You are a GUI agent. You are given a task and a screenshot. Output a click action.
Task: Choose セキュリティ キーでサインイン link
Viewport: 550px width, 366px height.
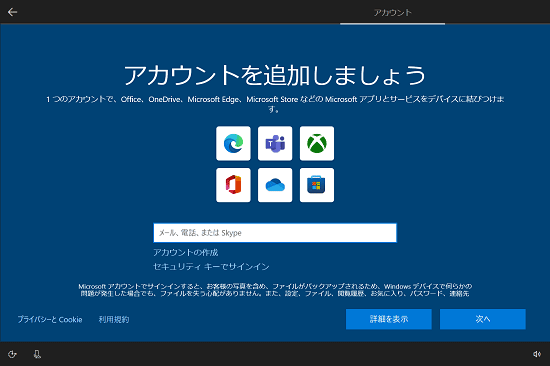pyautogui.click(x=211, y=267)
